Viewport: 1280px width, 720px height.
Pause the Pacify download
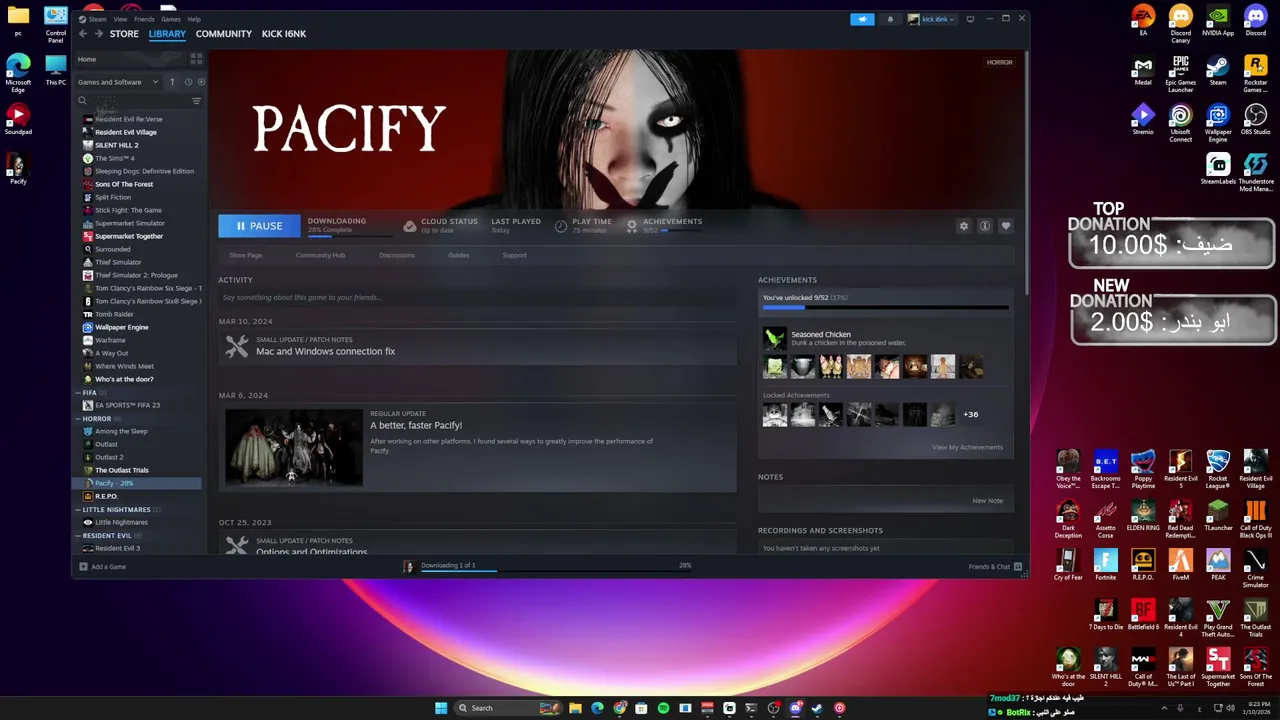259,226
